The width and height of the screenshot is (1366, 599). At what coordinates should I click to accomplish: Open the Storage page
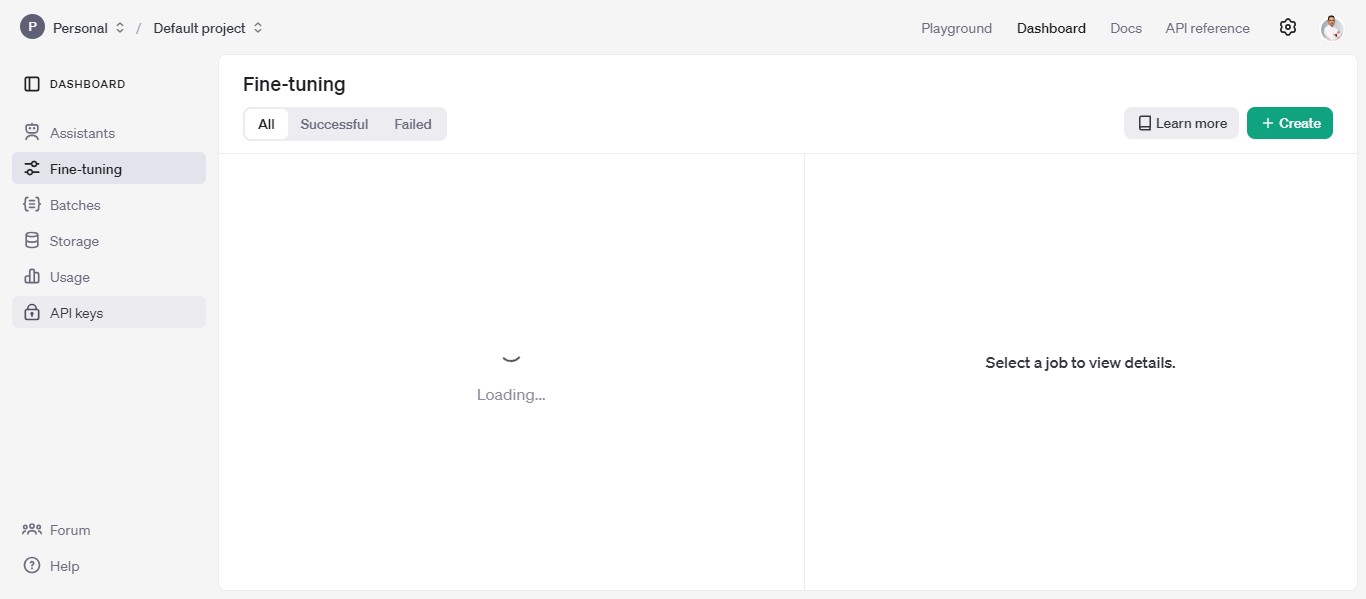tap(109, 241)
